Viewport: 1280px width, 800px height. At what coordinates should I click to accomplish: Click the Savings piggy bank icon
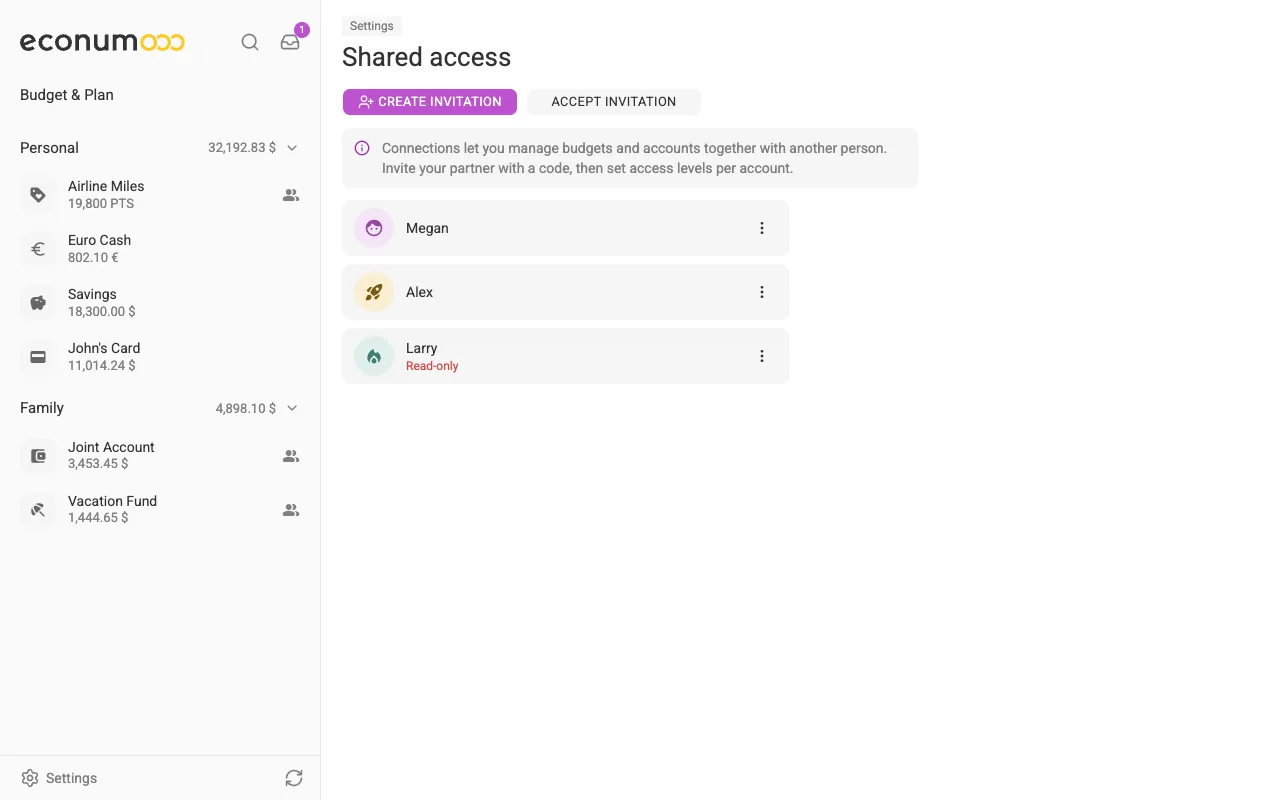(x=38, y=303)
